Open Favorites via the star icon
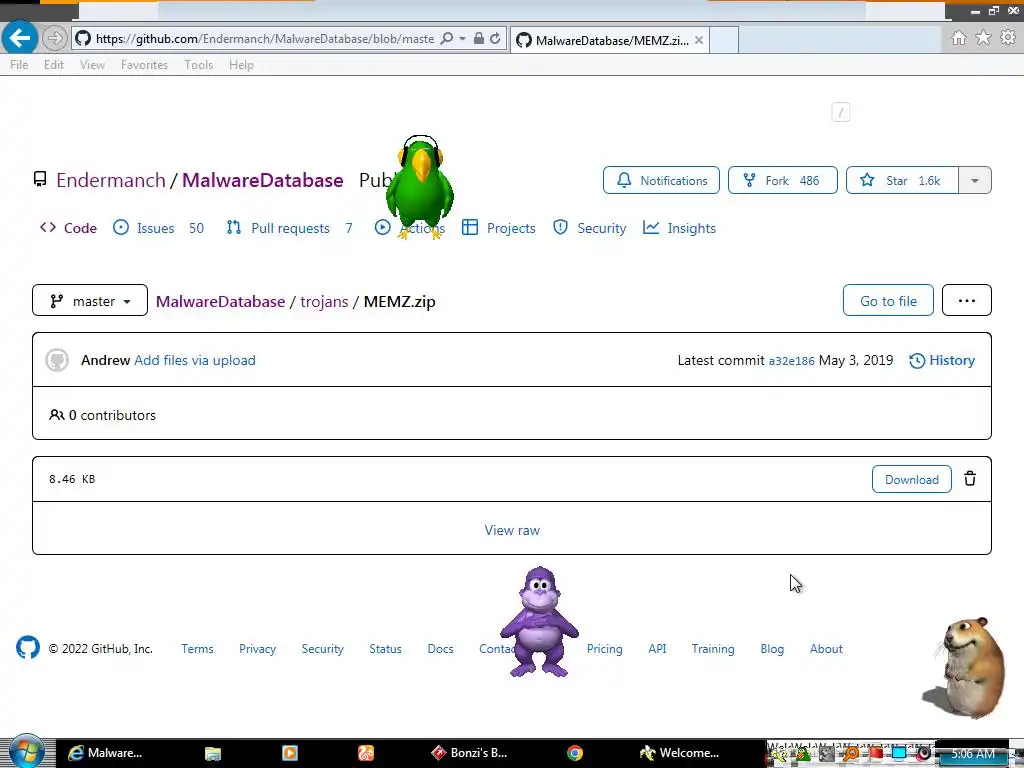This screenshot has width=1024, height=768. (983, 38)
